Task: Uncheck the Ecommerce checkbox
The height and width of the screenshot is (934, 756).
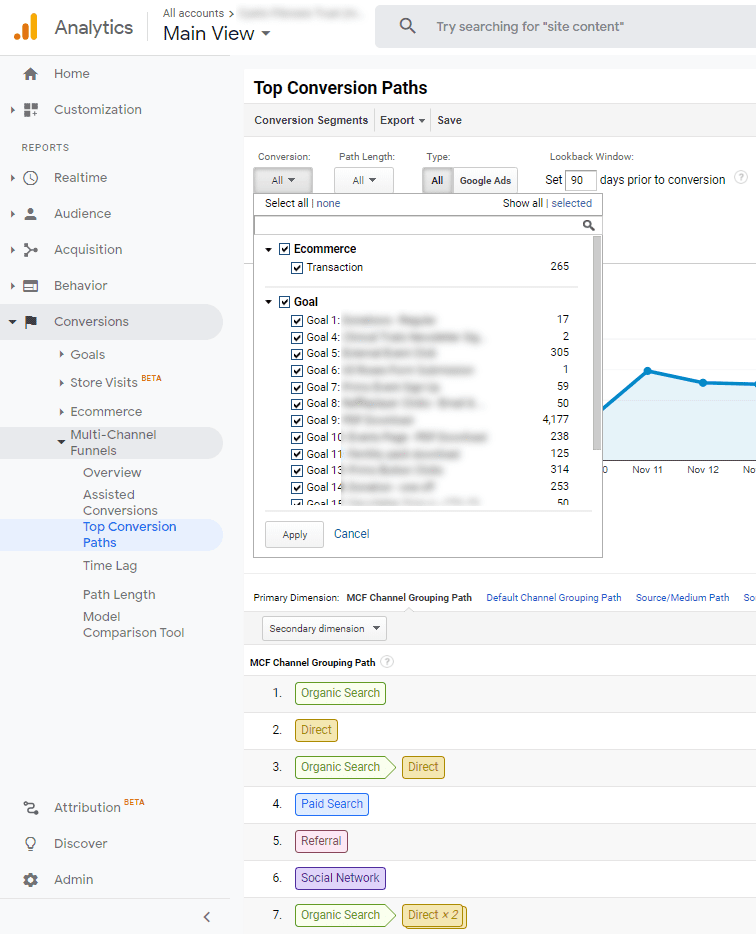Action: (x=285, y=249)
